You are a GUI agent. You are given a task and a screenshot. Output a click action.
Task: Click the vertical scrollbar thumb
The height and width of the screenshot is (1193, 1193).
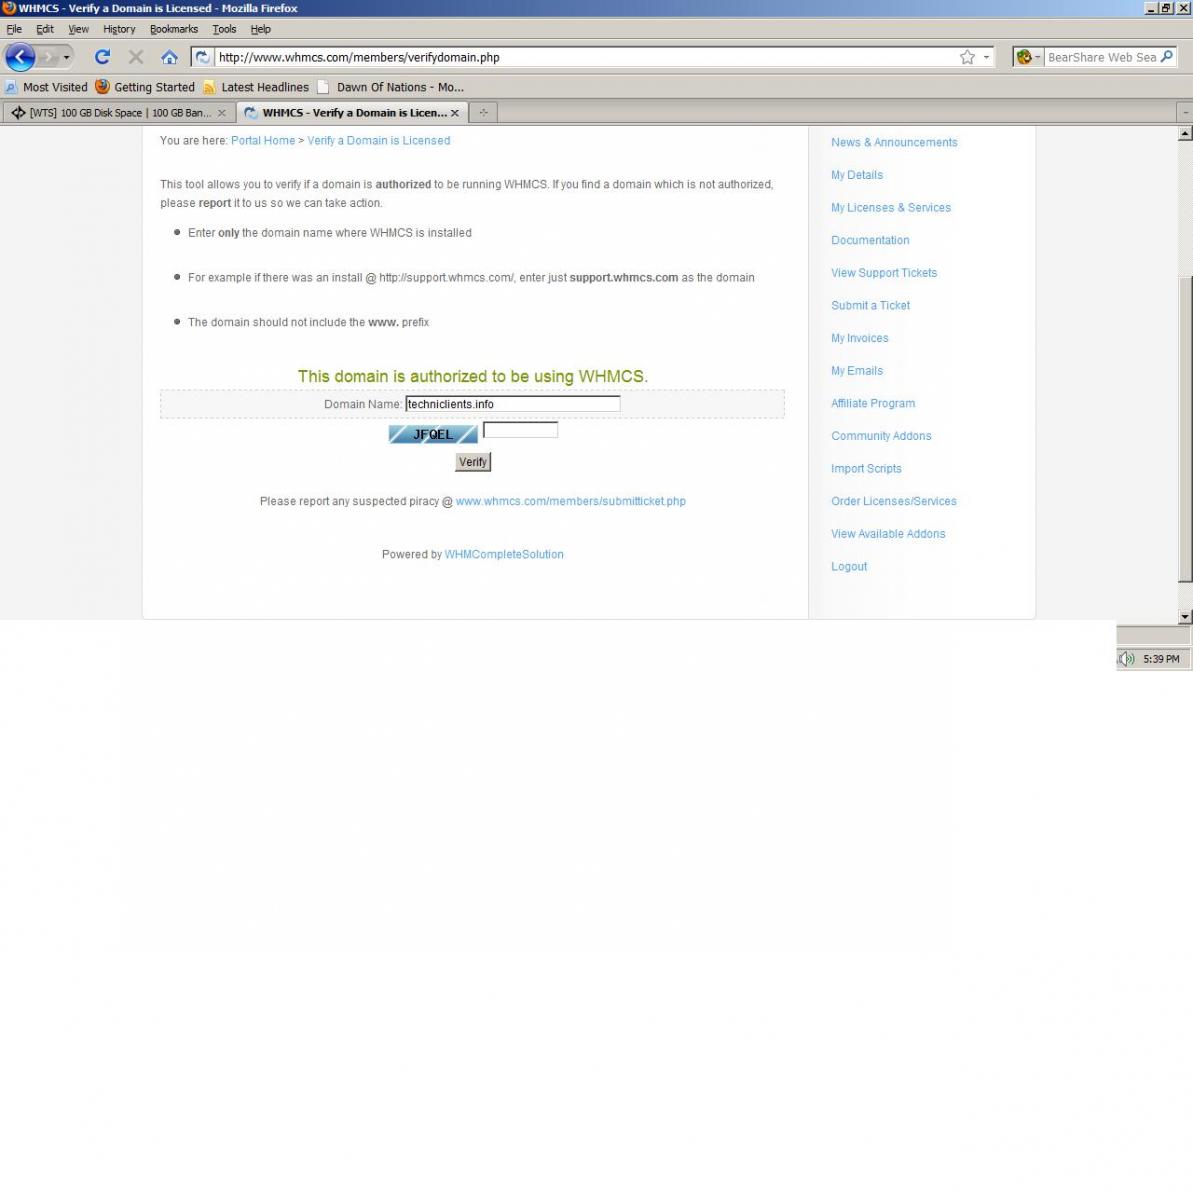(x=1185, y=428)
